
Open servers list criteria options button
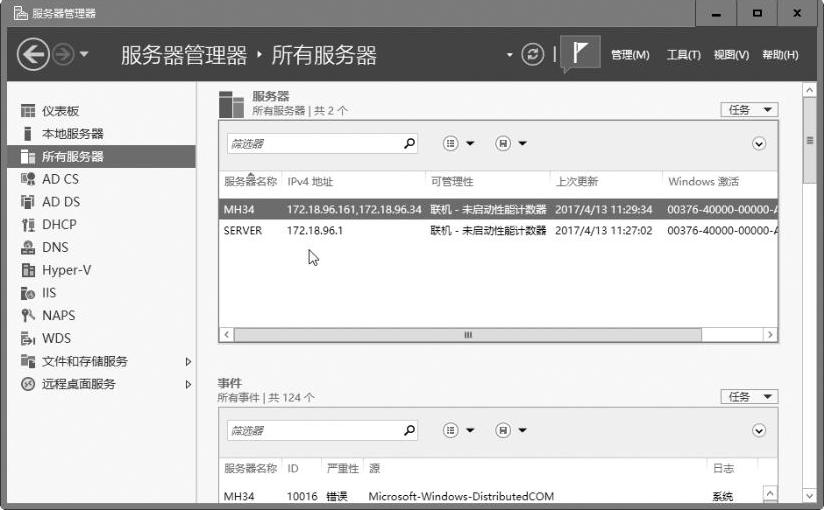click(x=450, y=143)
